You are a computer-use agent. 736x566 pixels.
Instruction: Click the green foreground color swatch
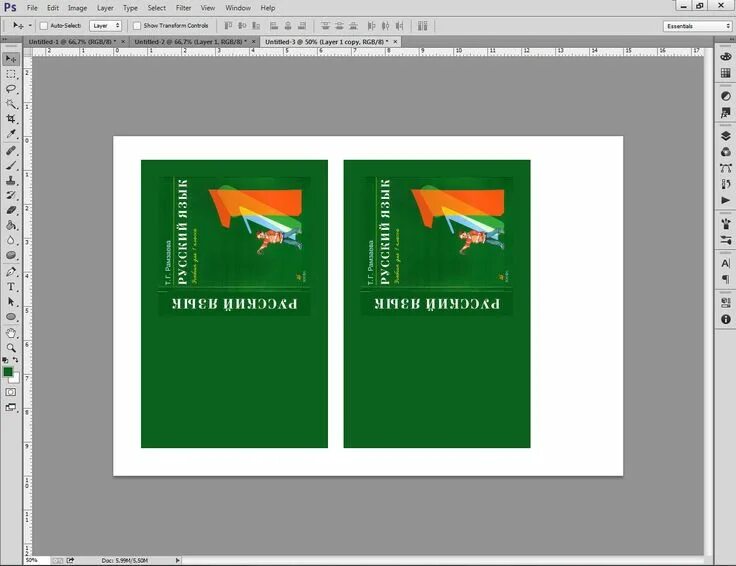click(x=8, y=372)
